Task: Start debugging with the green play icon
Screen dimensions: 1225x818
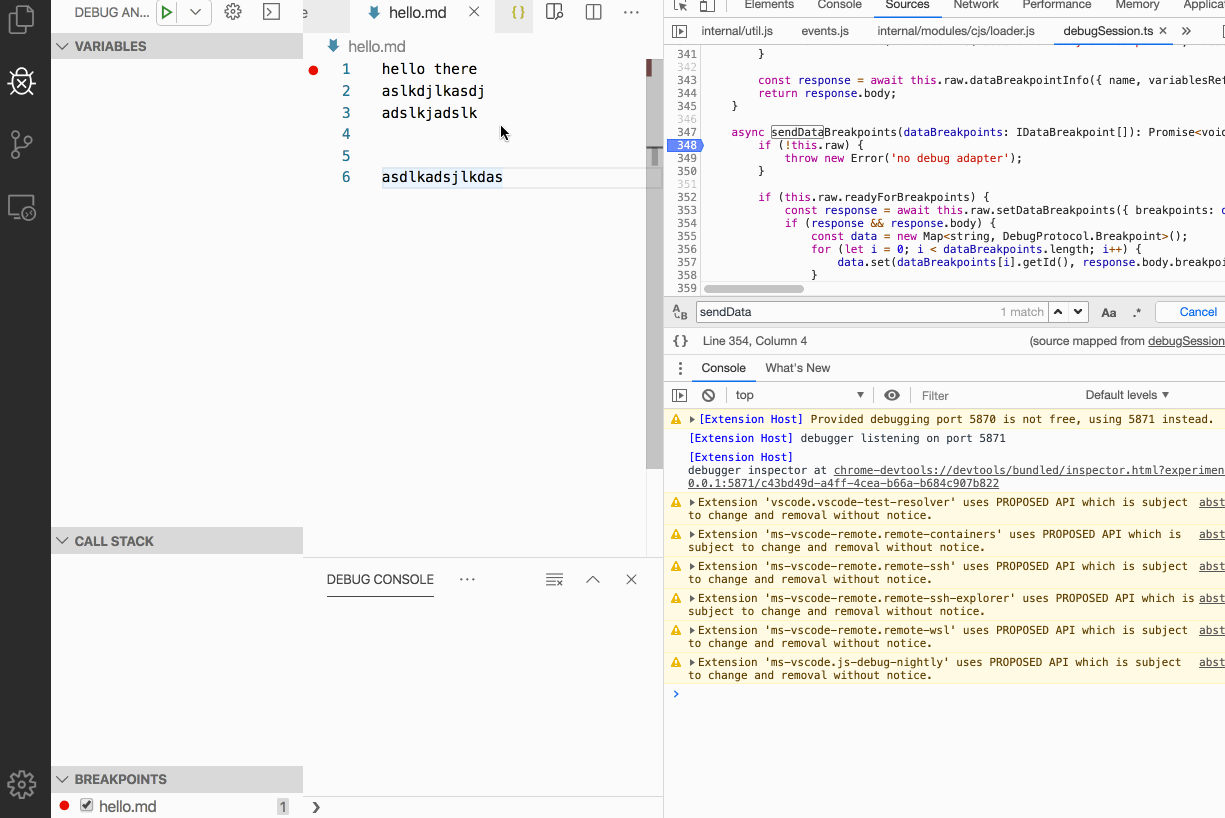Action: [165, 13]
